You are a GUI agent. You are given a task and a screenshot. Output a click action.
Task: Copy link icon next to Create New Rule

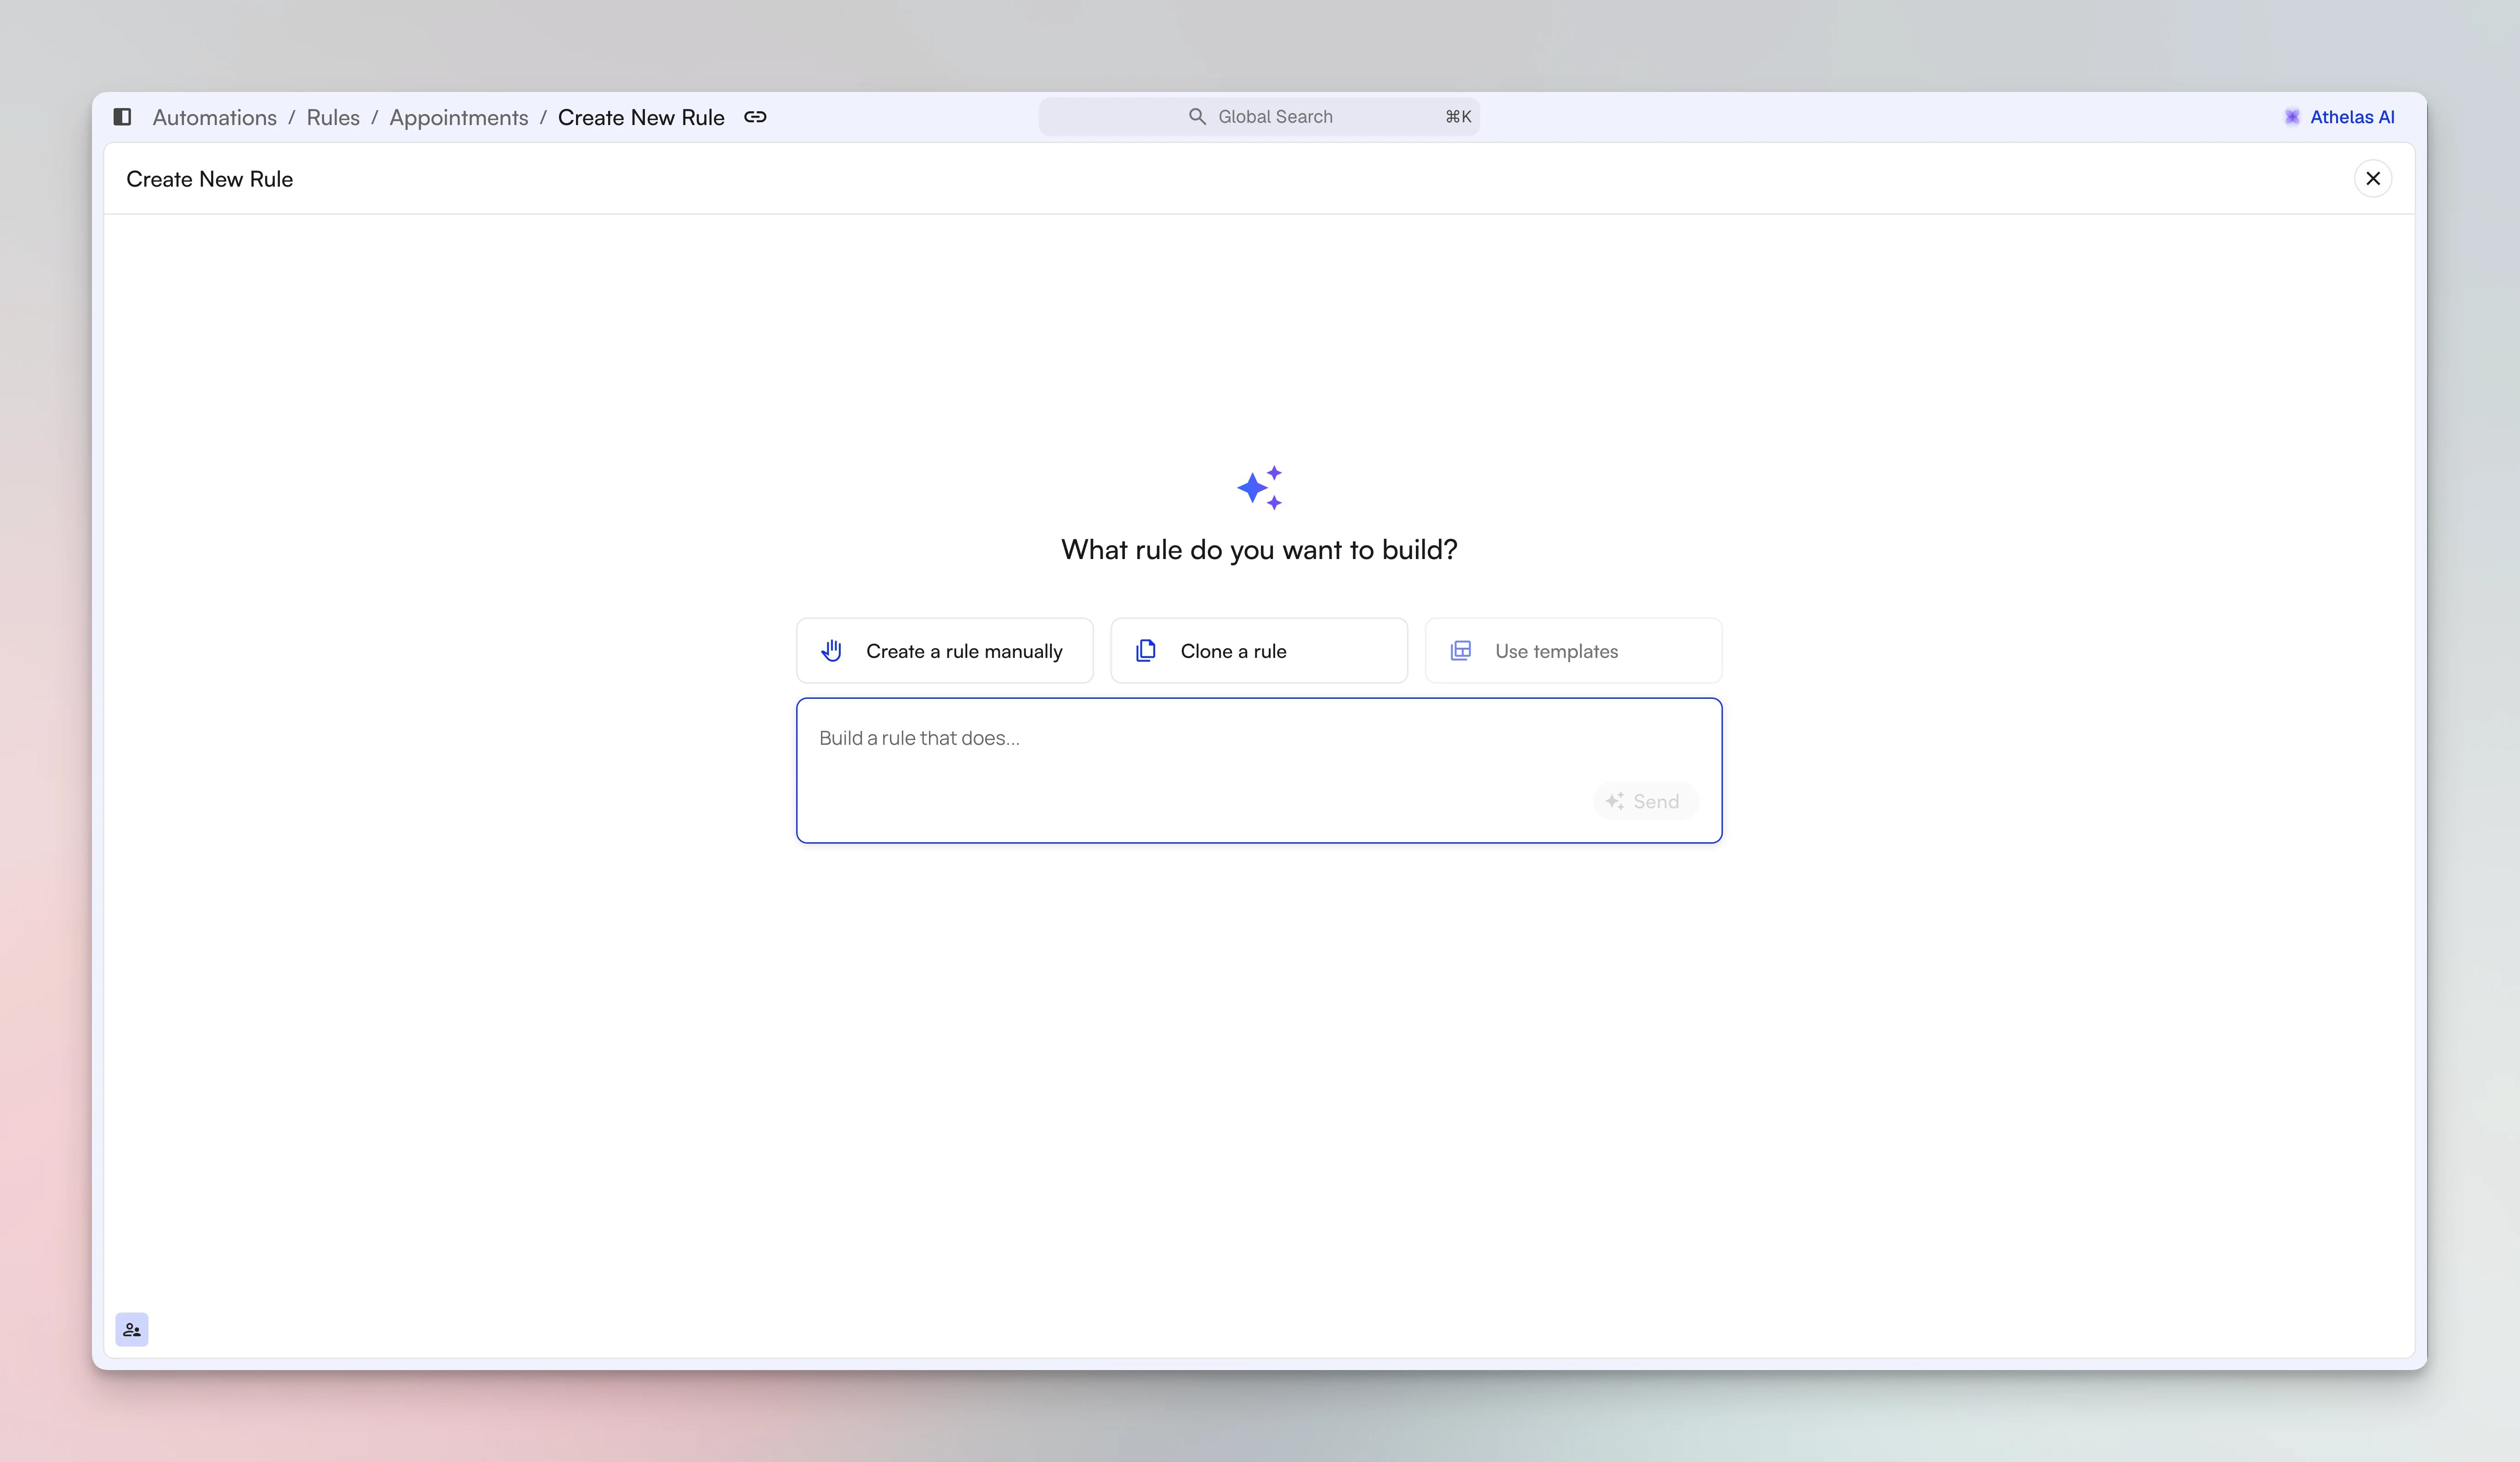tap(755, 117)
